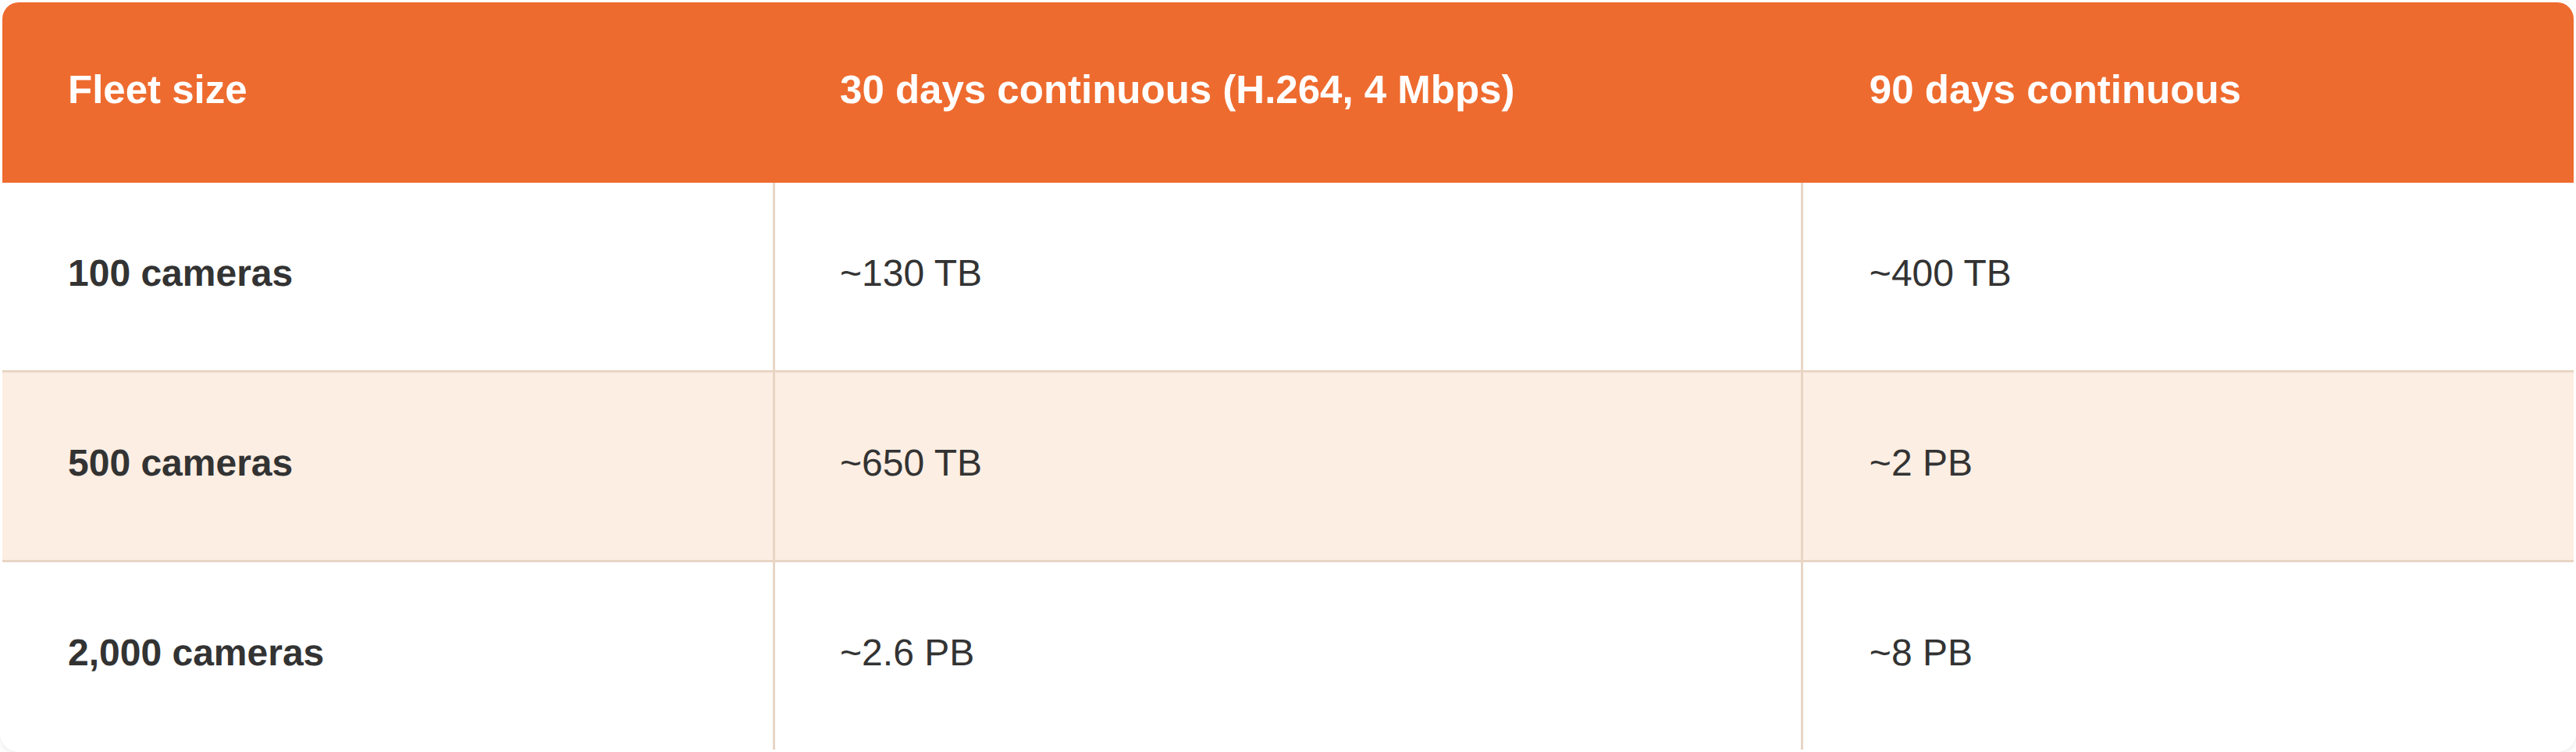Screen dimensions: 2576x752
Task: Click the ~130 TB cell
Action: coord(910,273)
